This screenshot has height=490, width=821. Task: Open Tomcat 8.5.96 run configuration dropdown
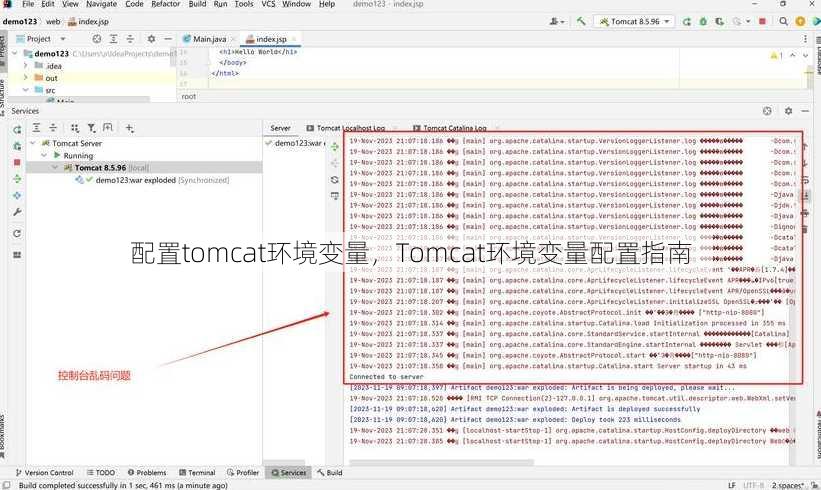pos(634,21)
